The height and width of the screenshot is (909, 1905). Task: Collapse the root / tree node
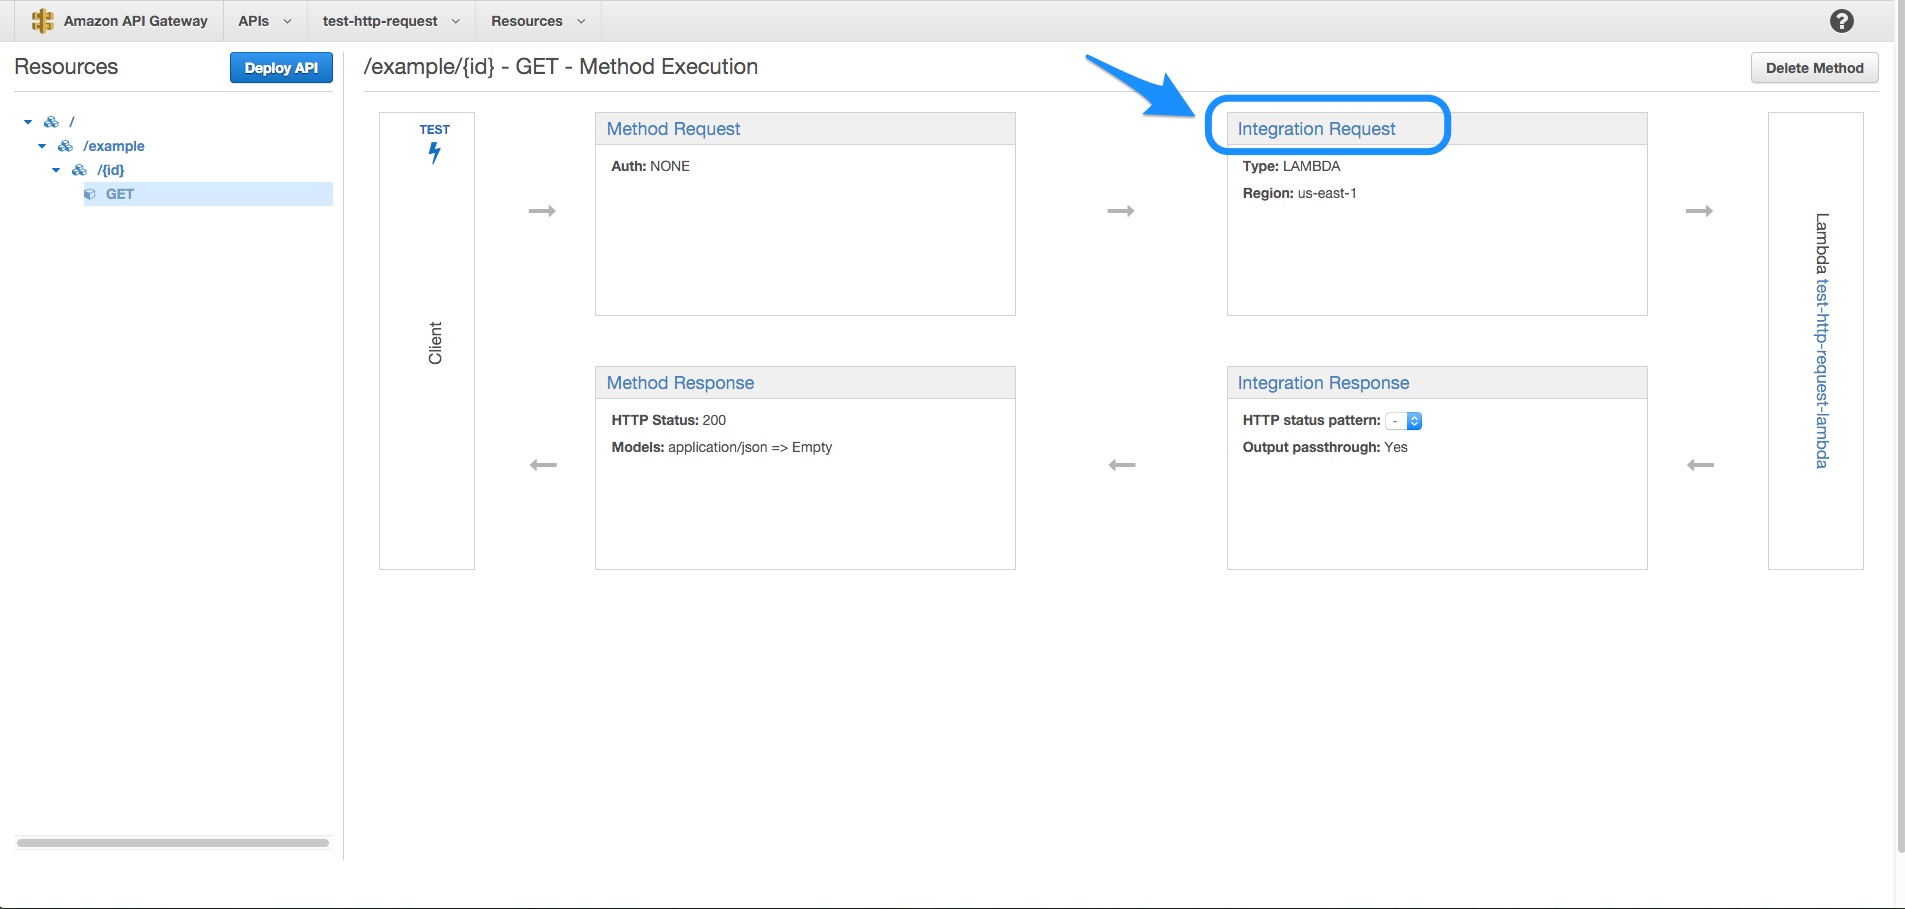(x=27, y=121)
